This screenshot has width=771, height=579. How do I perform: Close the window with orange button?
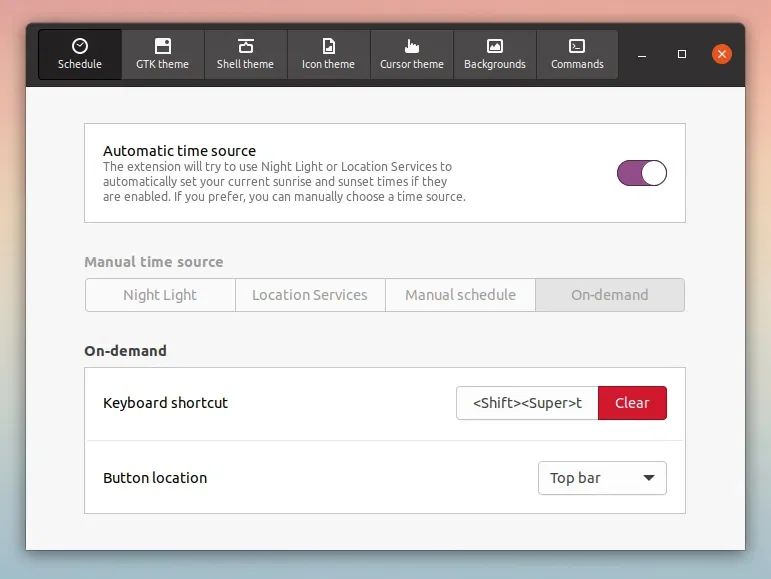click(x=722, y=54)
